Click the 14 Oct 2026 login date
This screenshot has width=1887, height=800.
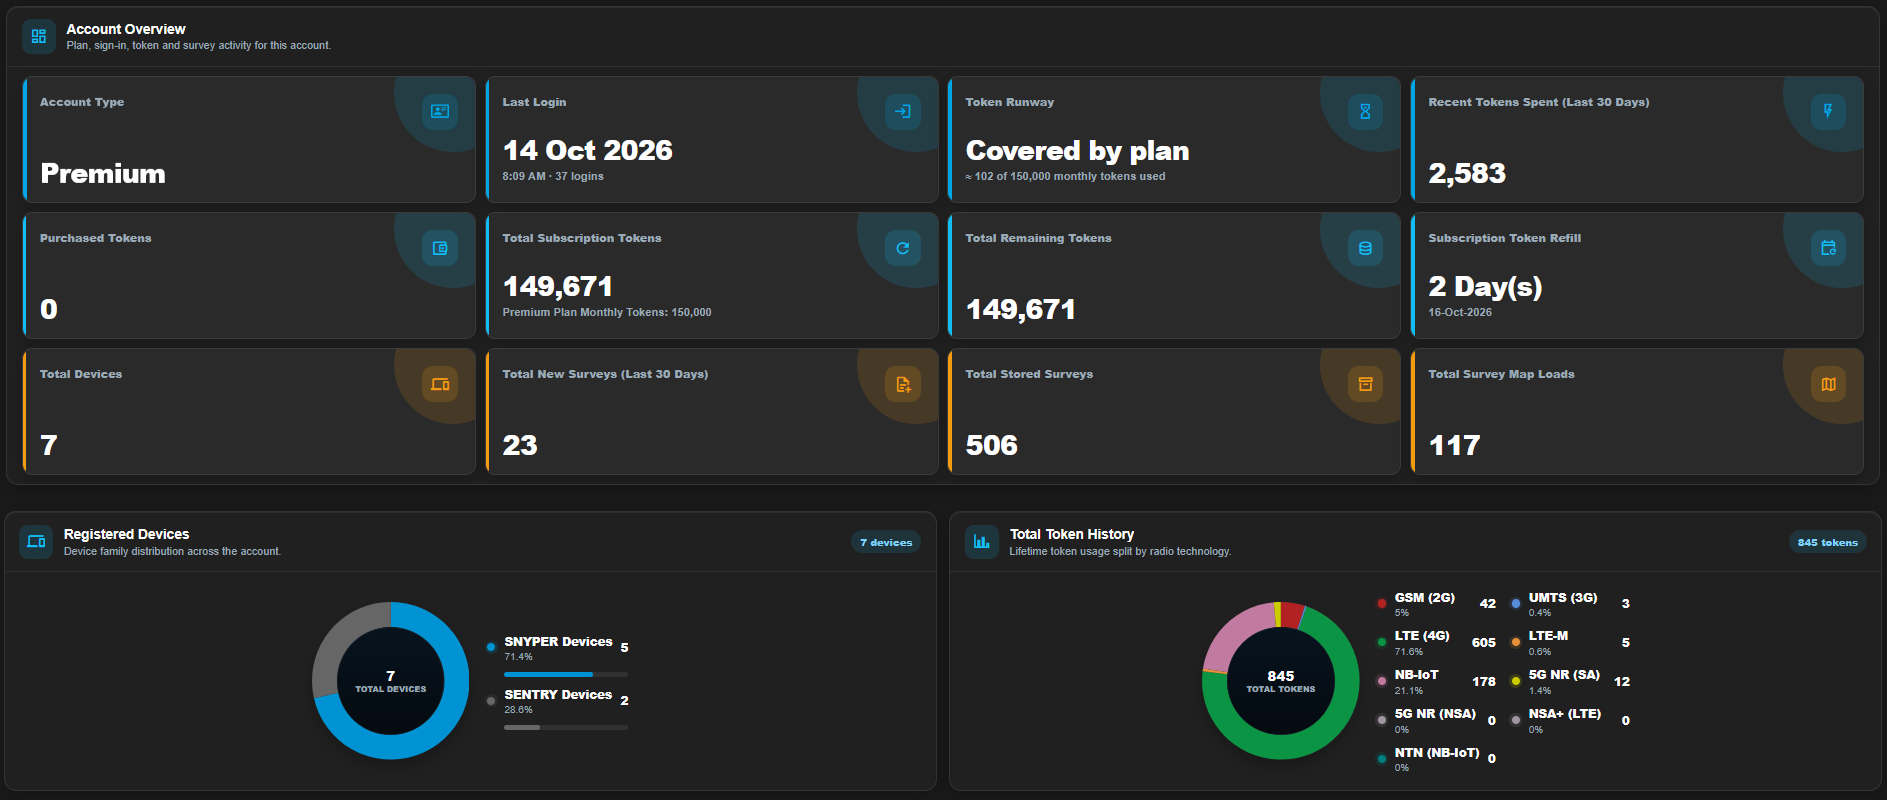(x=588, y=150)
